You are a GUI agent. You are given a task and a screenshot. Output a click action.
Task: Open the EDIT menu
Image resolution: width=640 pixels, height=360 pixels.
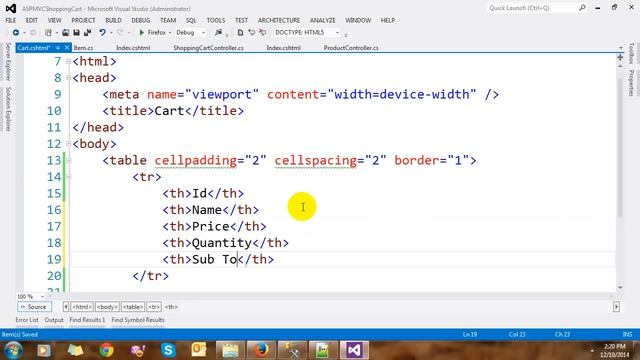(x=31, y=20)
